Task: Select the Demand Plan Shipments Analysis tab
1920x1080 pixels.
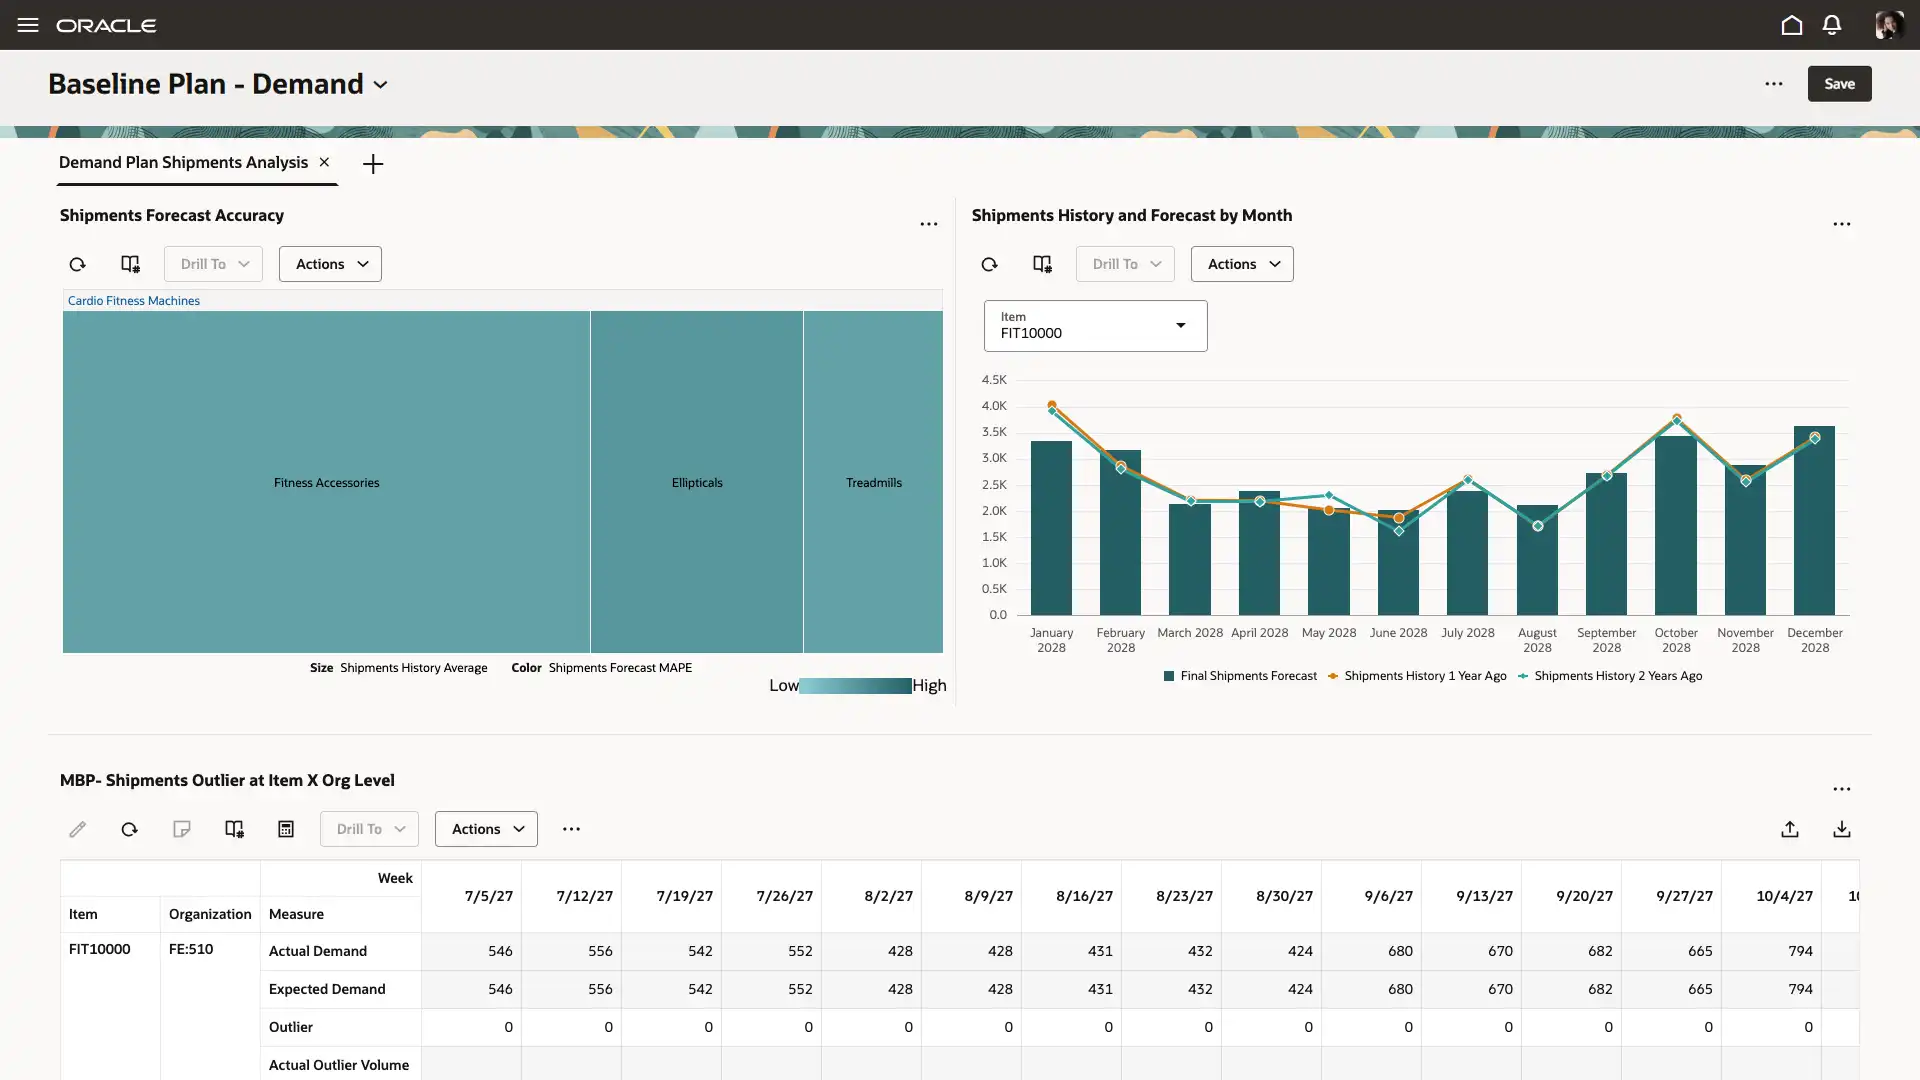Action: [183, 162]
